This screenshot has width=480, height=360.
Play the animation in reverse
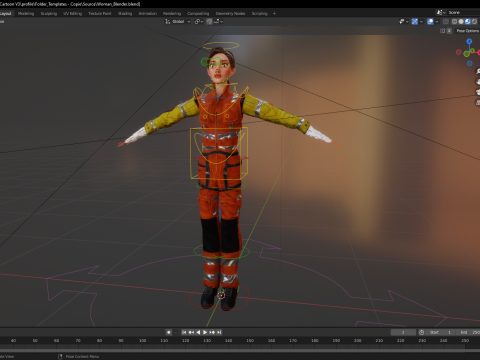pyautogui.click(x=198, y=332)
